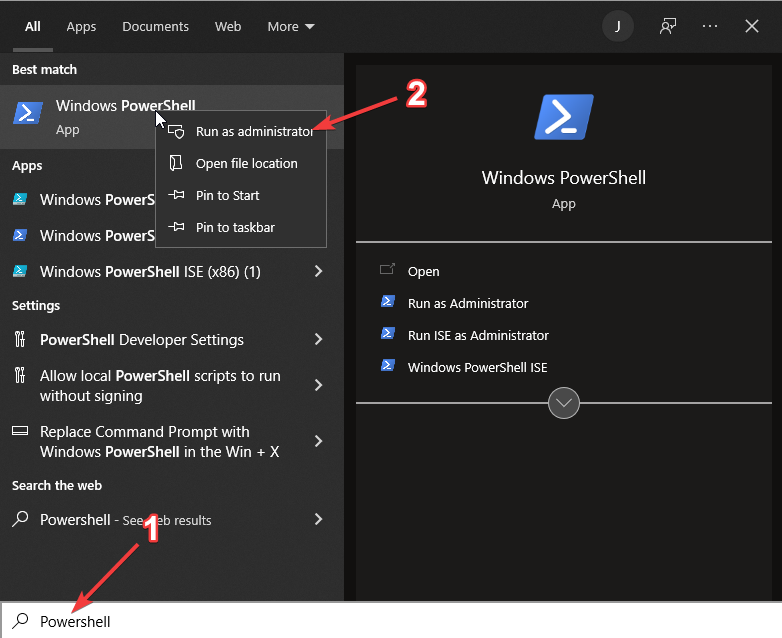Choose Open file location in context menu
Viewport: 782px width, 638px height.
click(x=241, y=163)
